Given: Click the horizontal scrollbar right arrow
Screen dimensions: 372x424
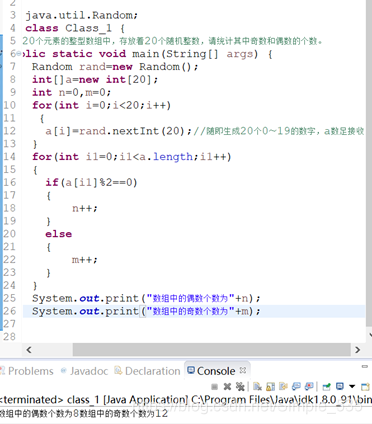Looking at the screenshot, I should point(358,350).
